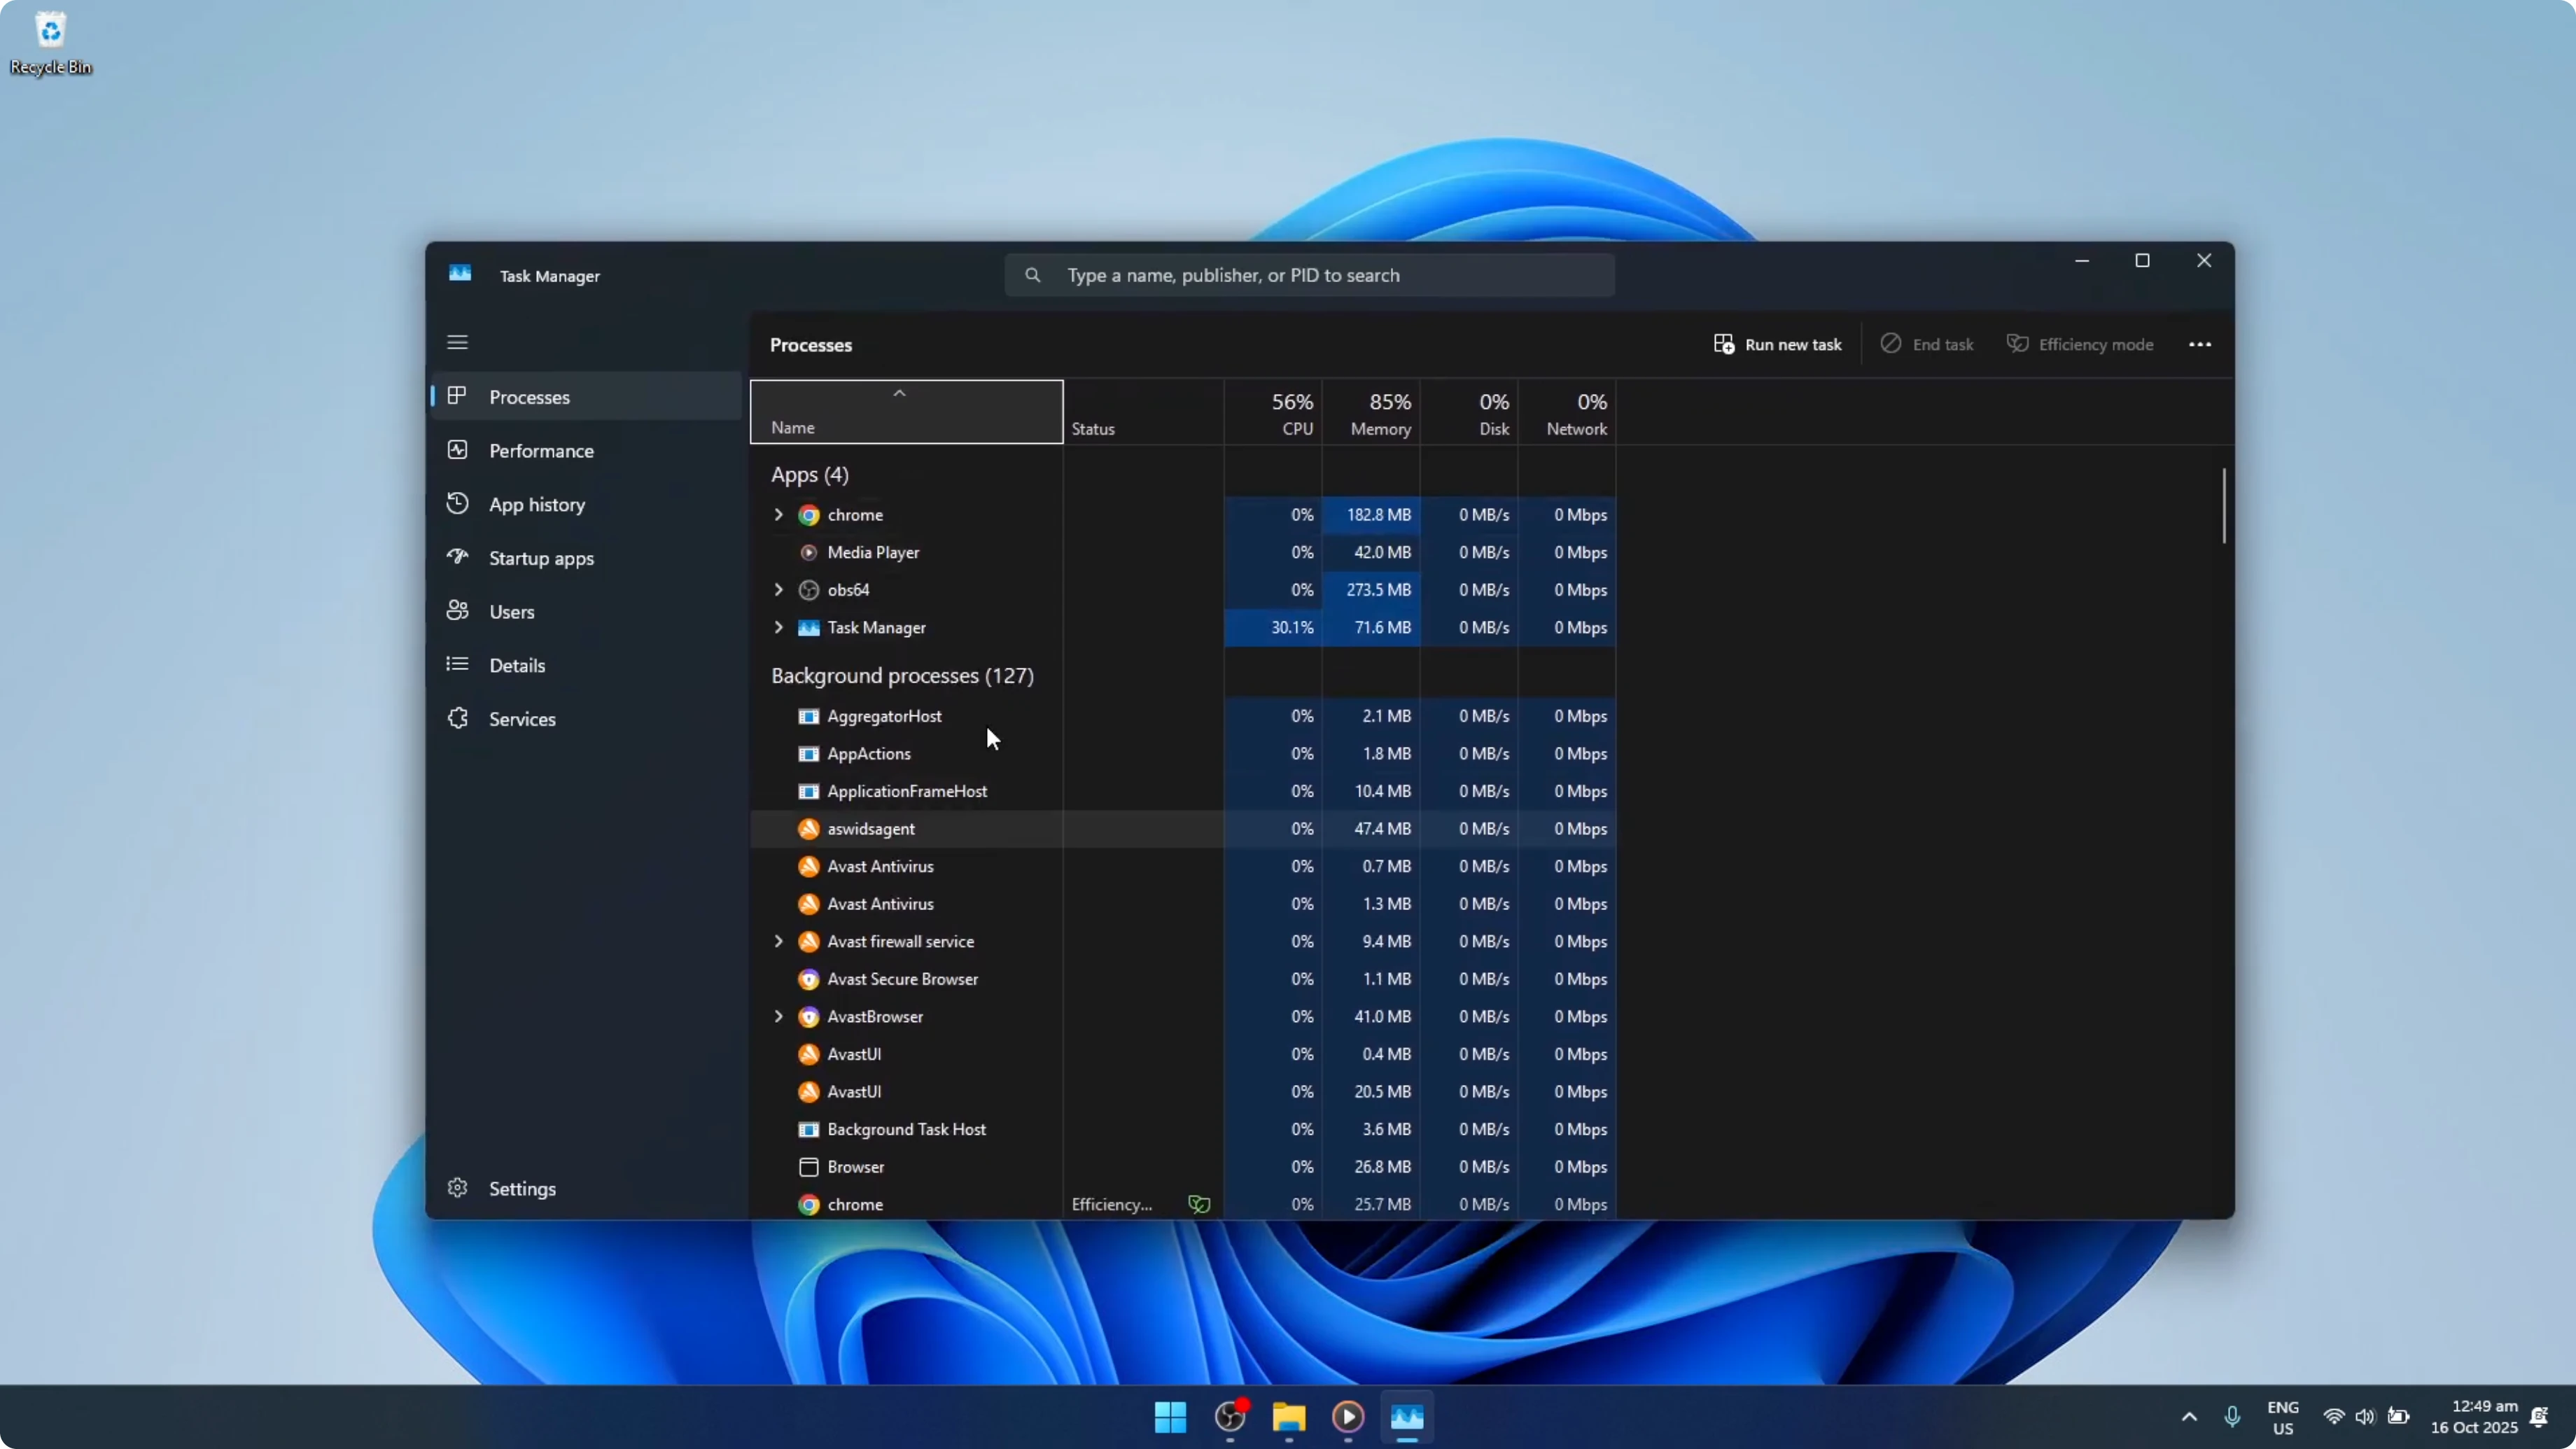Click the Apps (4) group header
This screenshot has width=2576, height=1449.
point(810,475)
